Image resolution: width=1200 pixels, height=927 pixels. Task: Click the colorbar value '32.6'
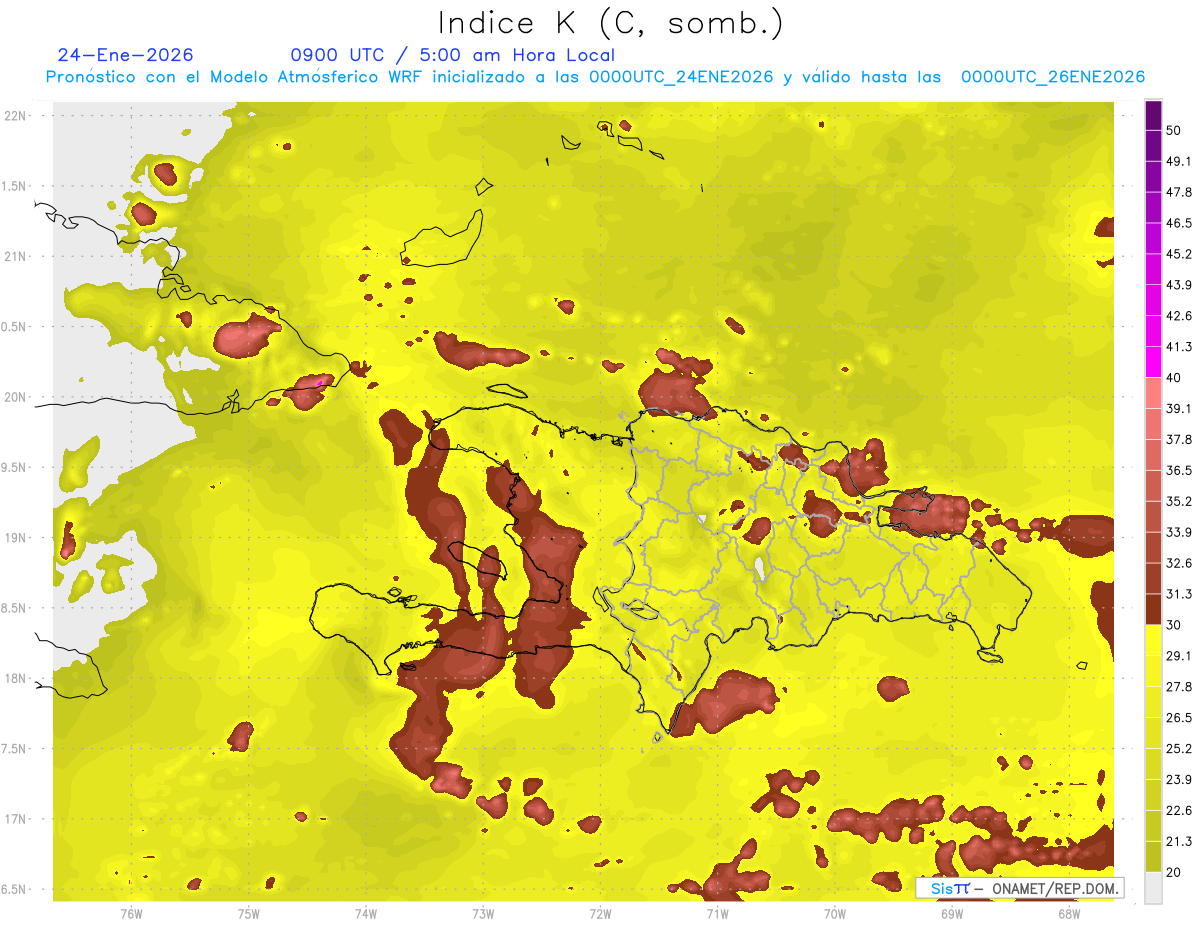pos(1178,563)
